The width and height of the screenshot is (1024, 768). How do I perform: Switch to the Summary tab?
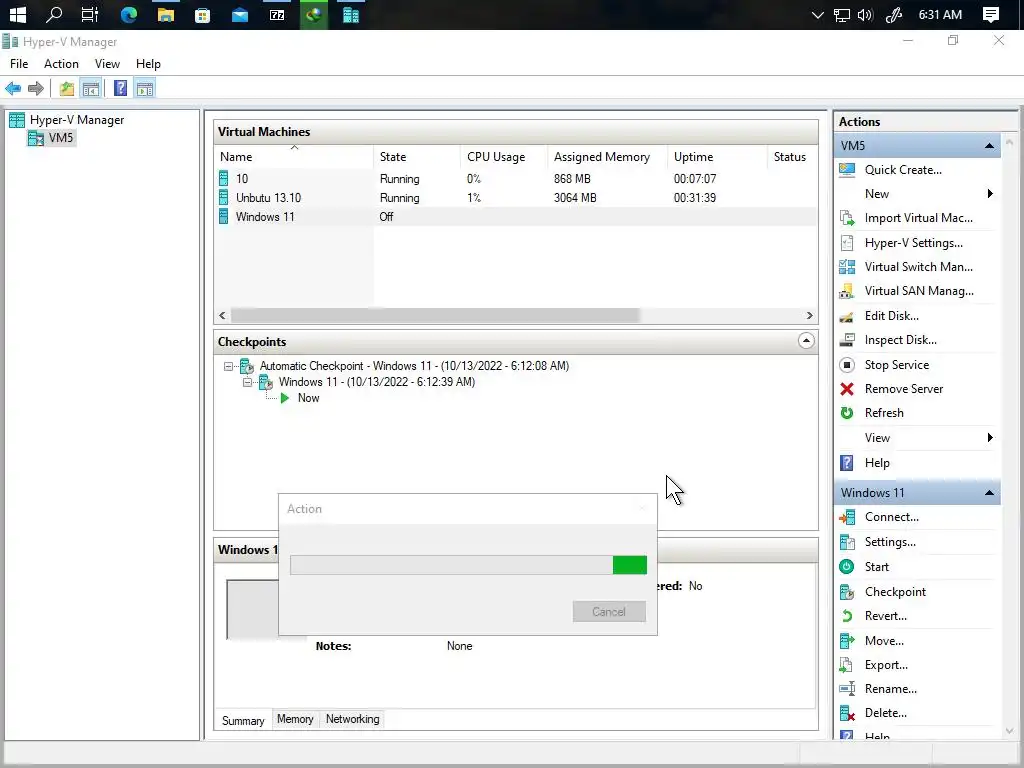[x=243, y=720]
